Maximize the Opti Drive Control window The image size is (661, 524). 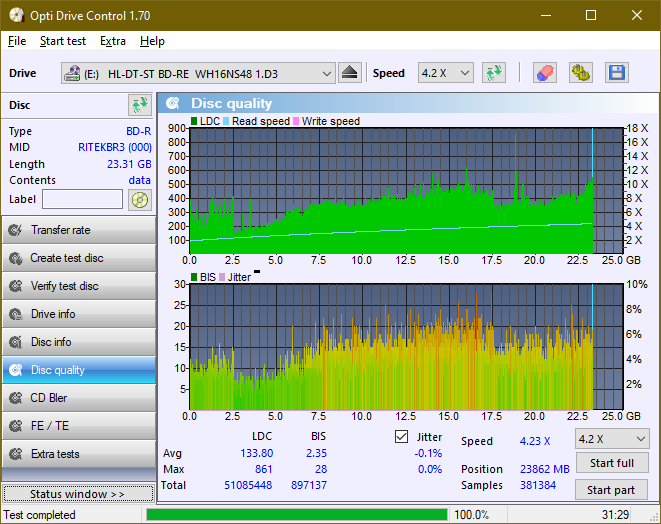pos(591,16)
